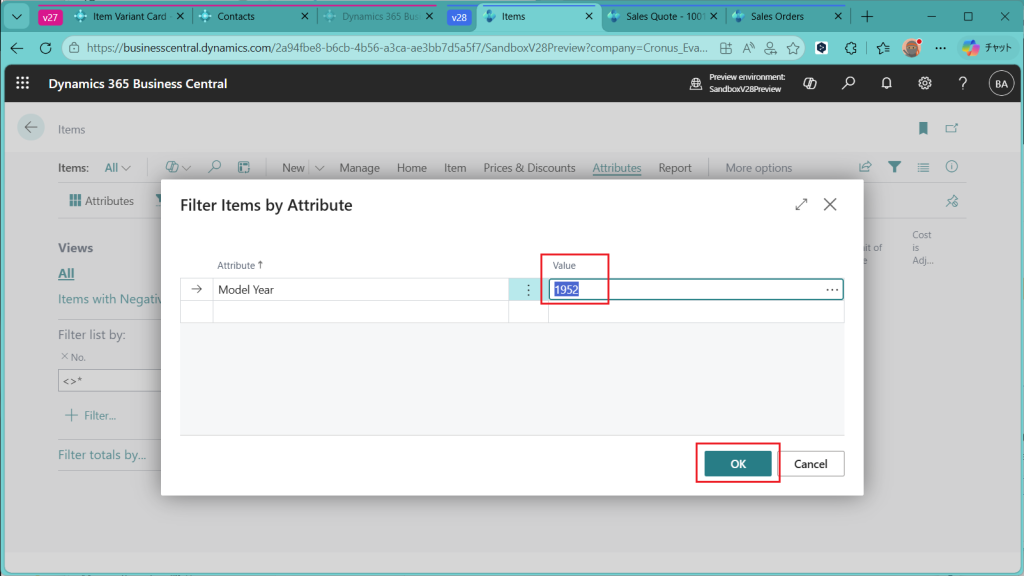Expand the Items All view dropdown
This screenshot has width=1024, height=576.
point(118,168)
